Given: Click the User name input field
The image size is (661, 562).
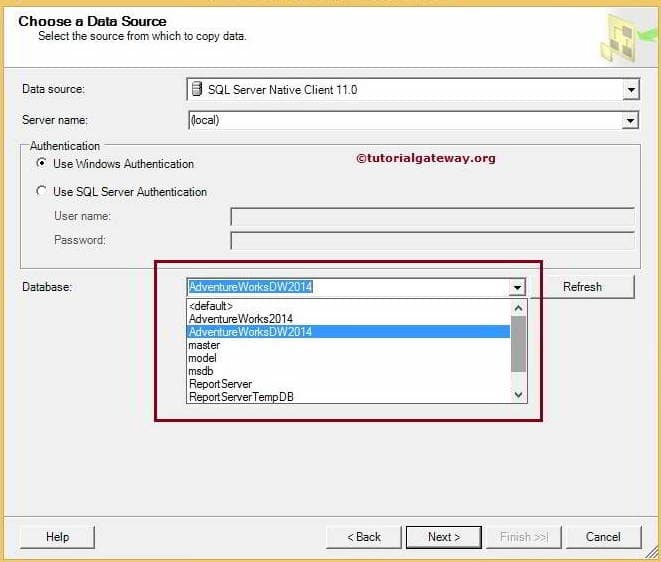Looking at the screenshot, I should tap(432, 217).
